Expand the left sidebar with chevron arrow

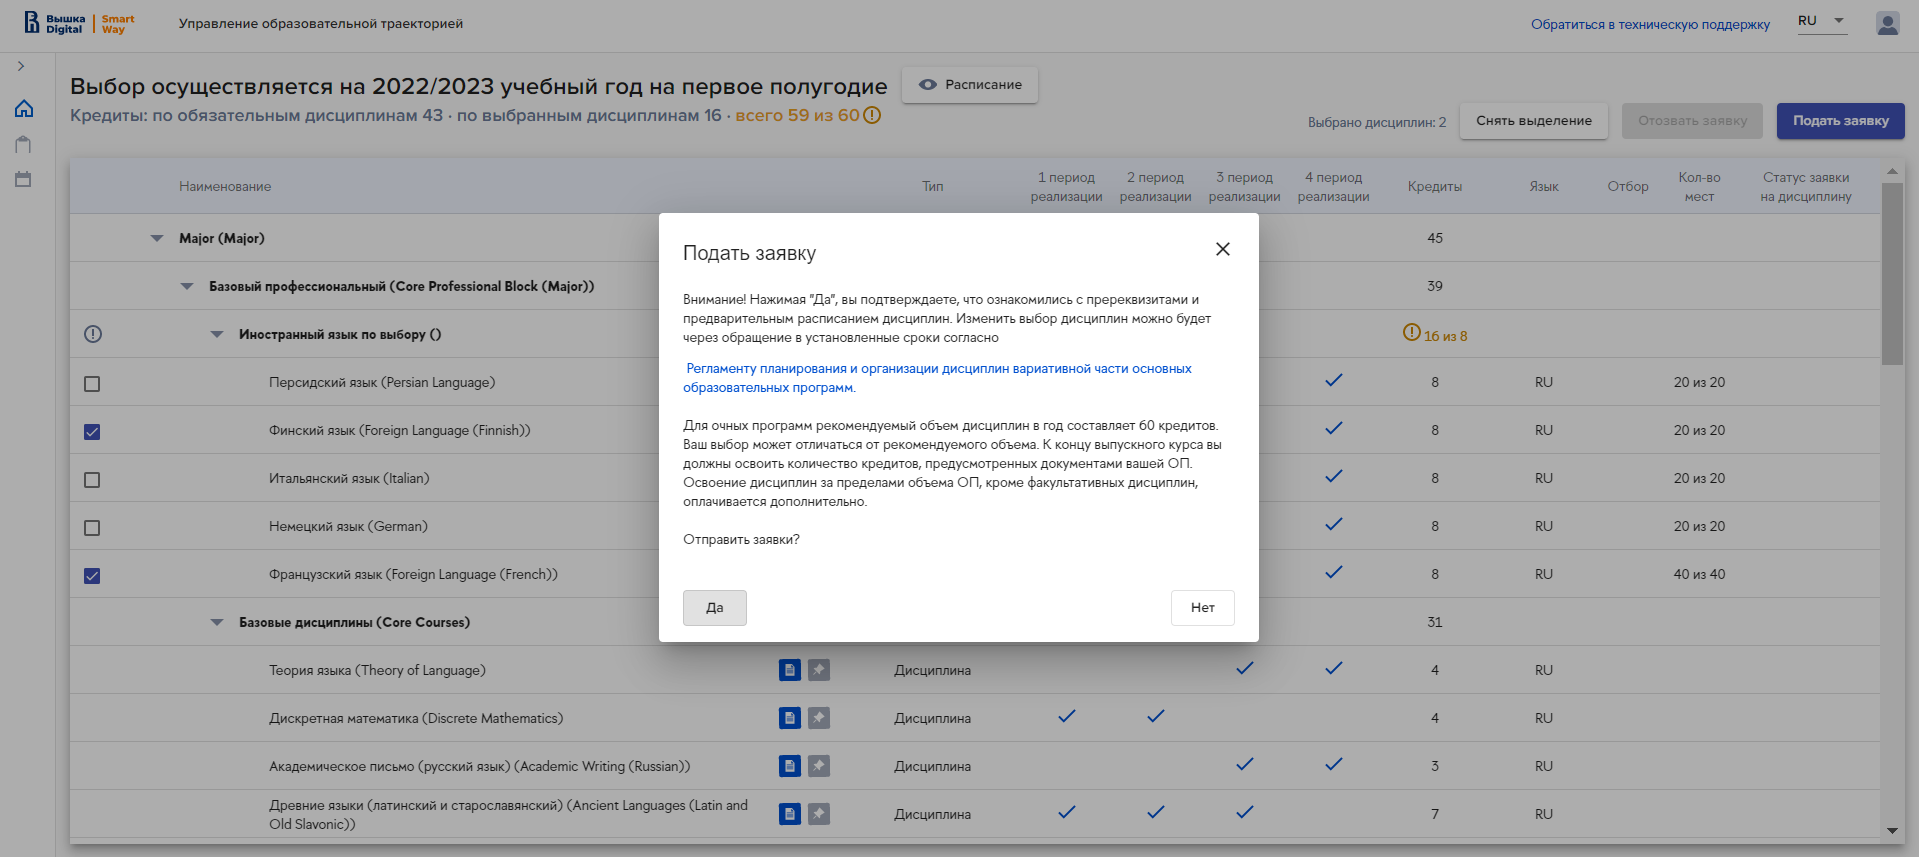click(21, 66)
